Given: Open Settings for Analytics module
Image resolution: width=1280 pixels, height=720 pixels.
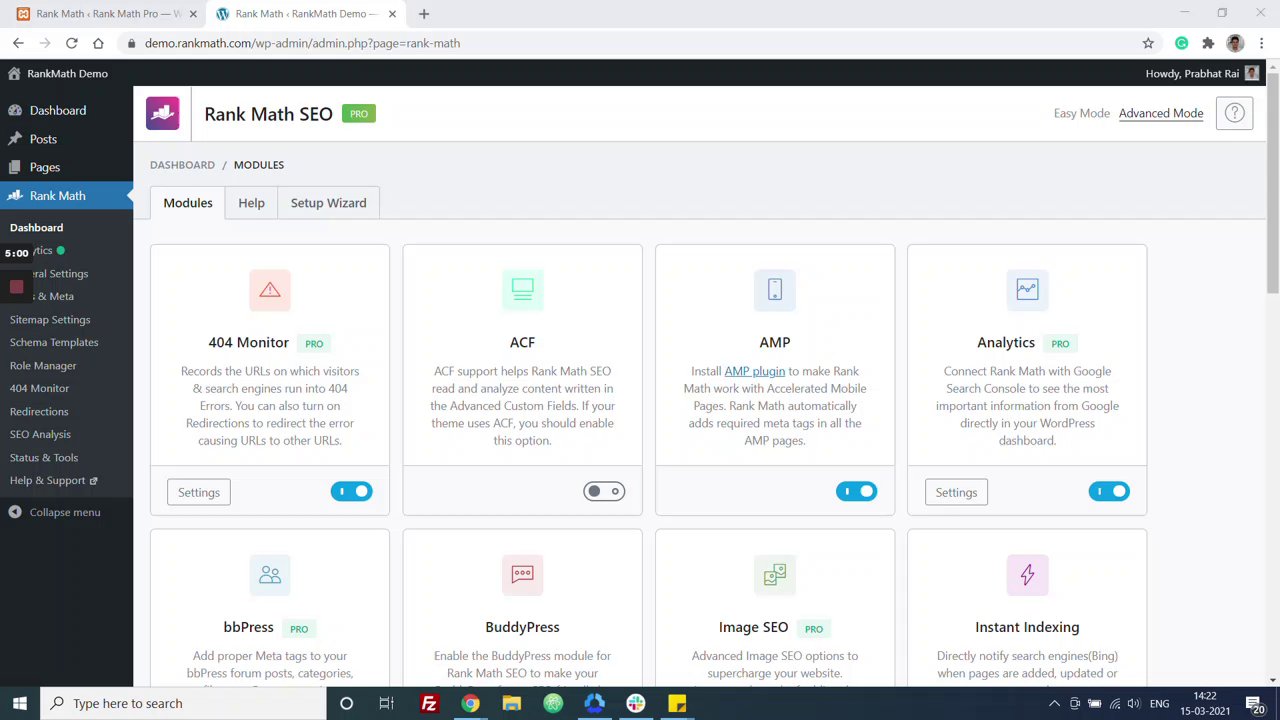Looking at the screenshot, I should pos(956,492).
